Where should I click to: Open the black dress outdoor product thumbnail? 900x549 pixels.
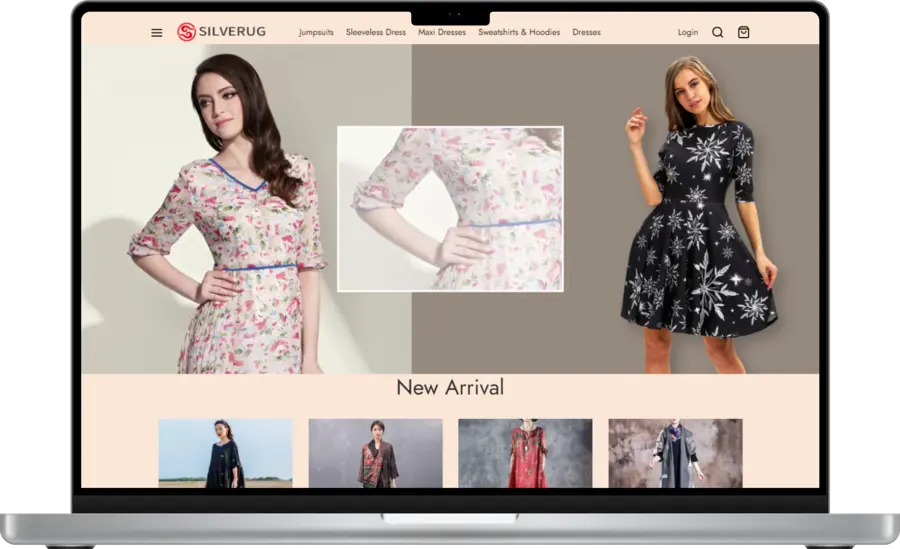pyautogui.click(x=226, y=453)
